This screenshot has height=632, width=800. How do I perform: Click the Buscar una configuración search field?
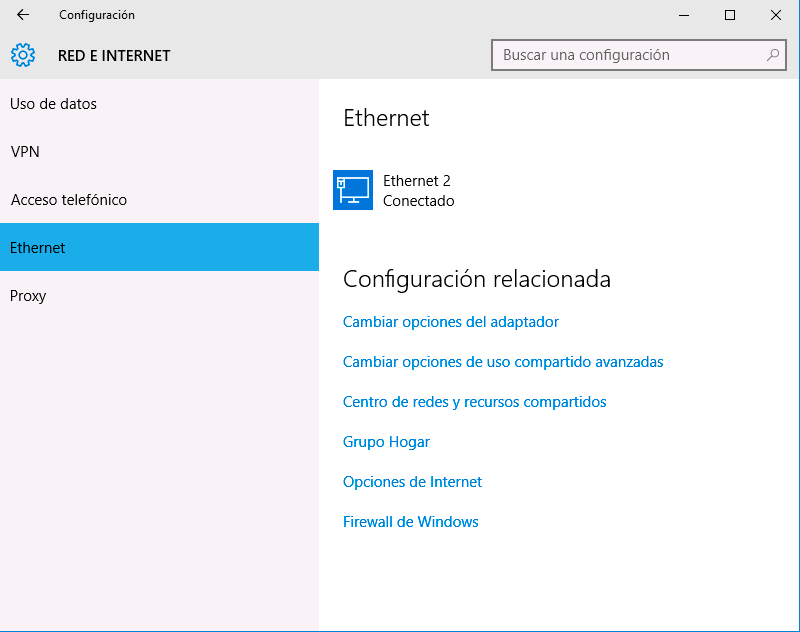pos(620,55)
